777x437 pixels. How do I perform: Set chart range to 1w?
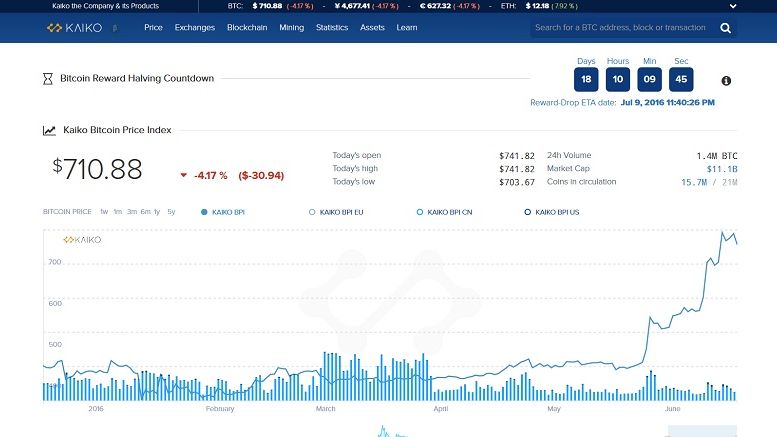pyautogui.click(x=104, y=212)
